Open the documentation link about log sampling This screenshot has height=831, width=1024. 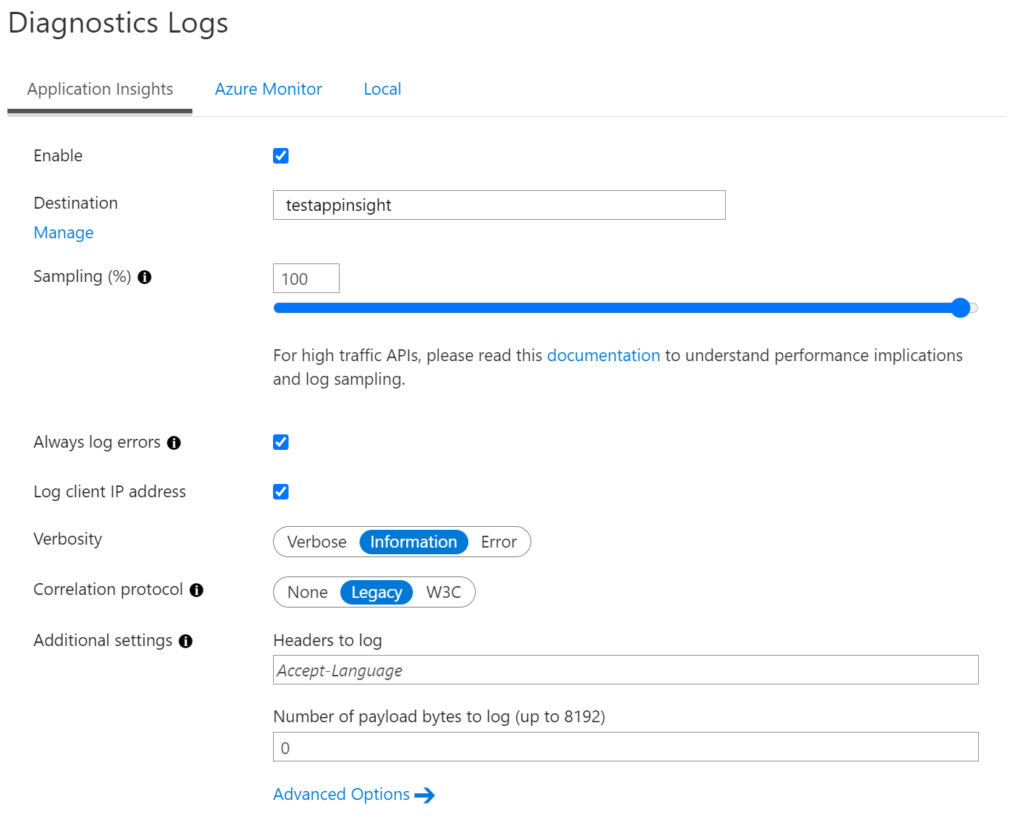coord(603,355)
